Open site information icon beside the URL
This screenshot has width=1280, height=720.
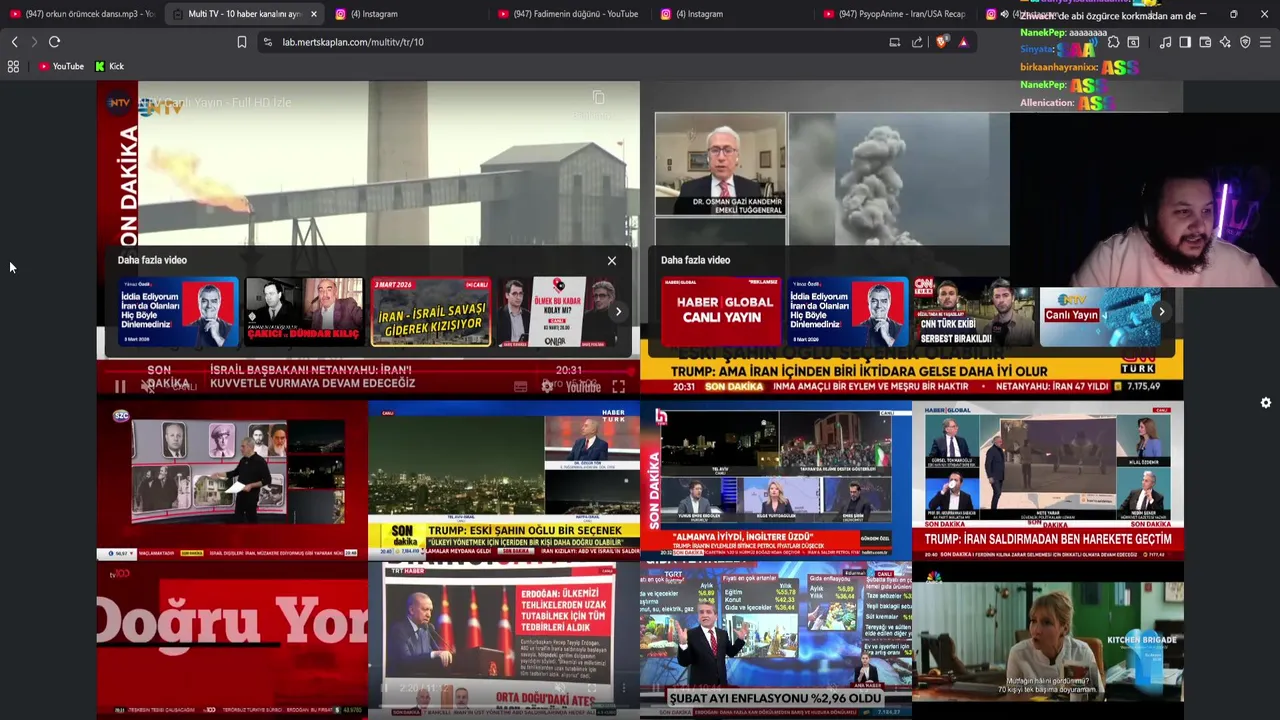[x=267, y=42]
